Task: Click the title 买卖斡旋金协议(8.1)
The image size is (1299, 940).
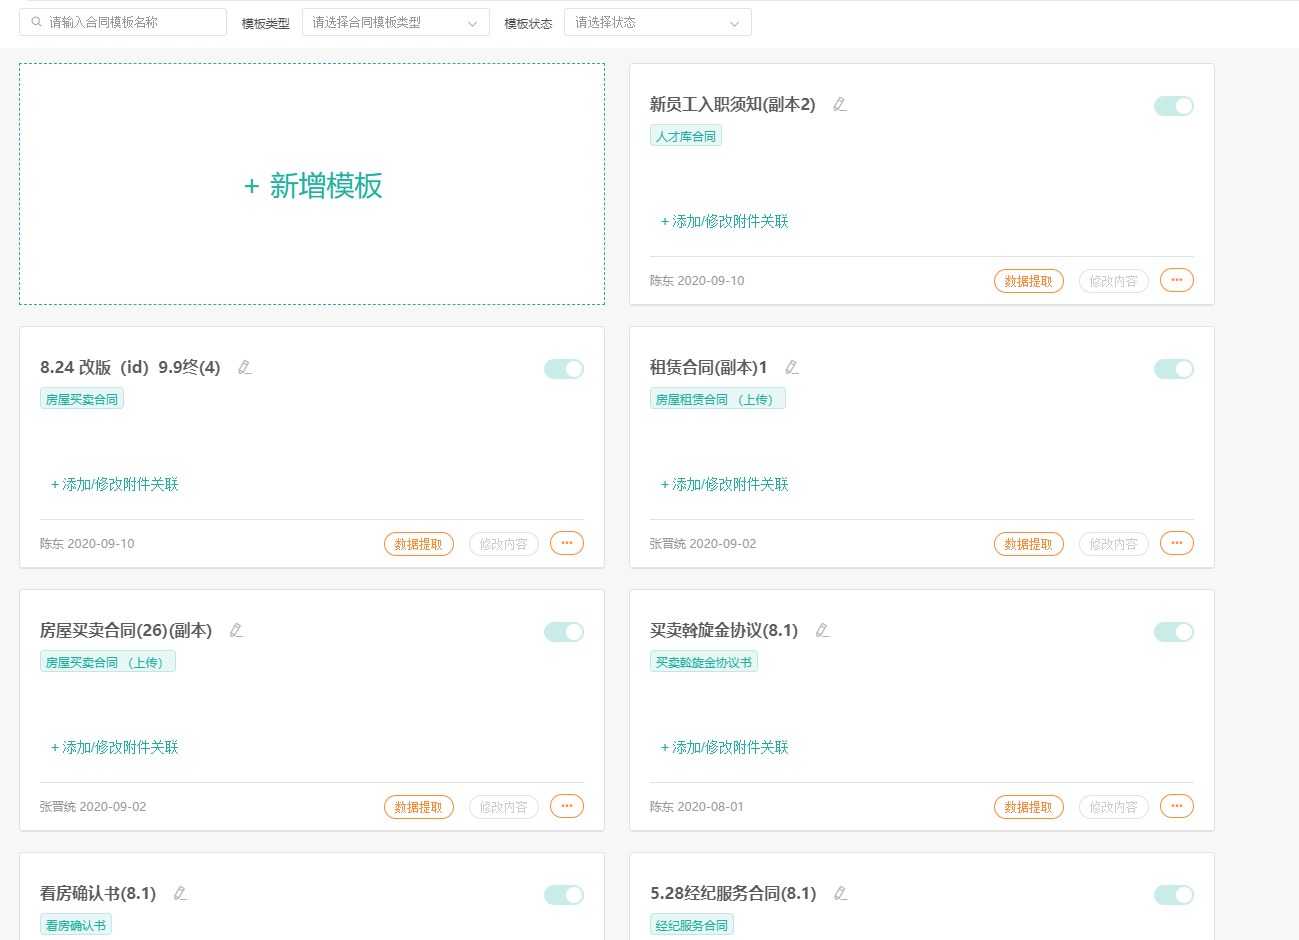Action: pyautogui.click(x=724, y=630)
